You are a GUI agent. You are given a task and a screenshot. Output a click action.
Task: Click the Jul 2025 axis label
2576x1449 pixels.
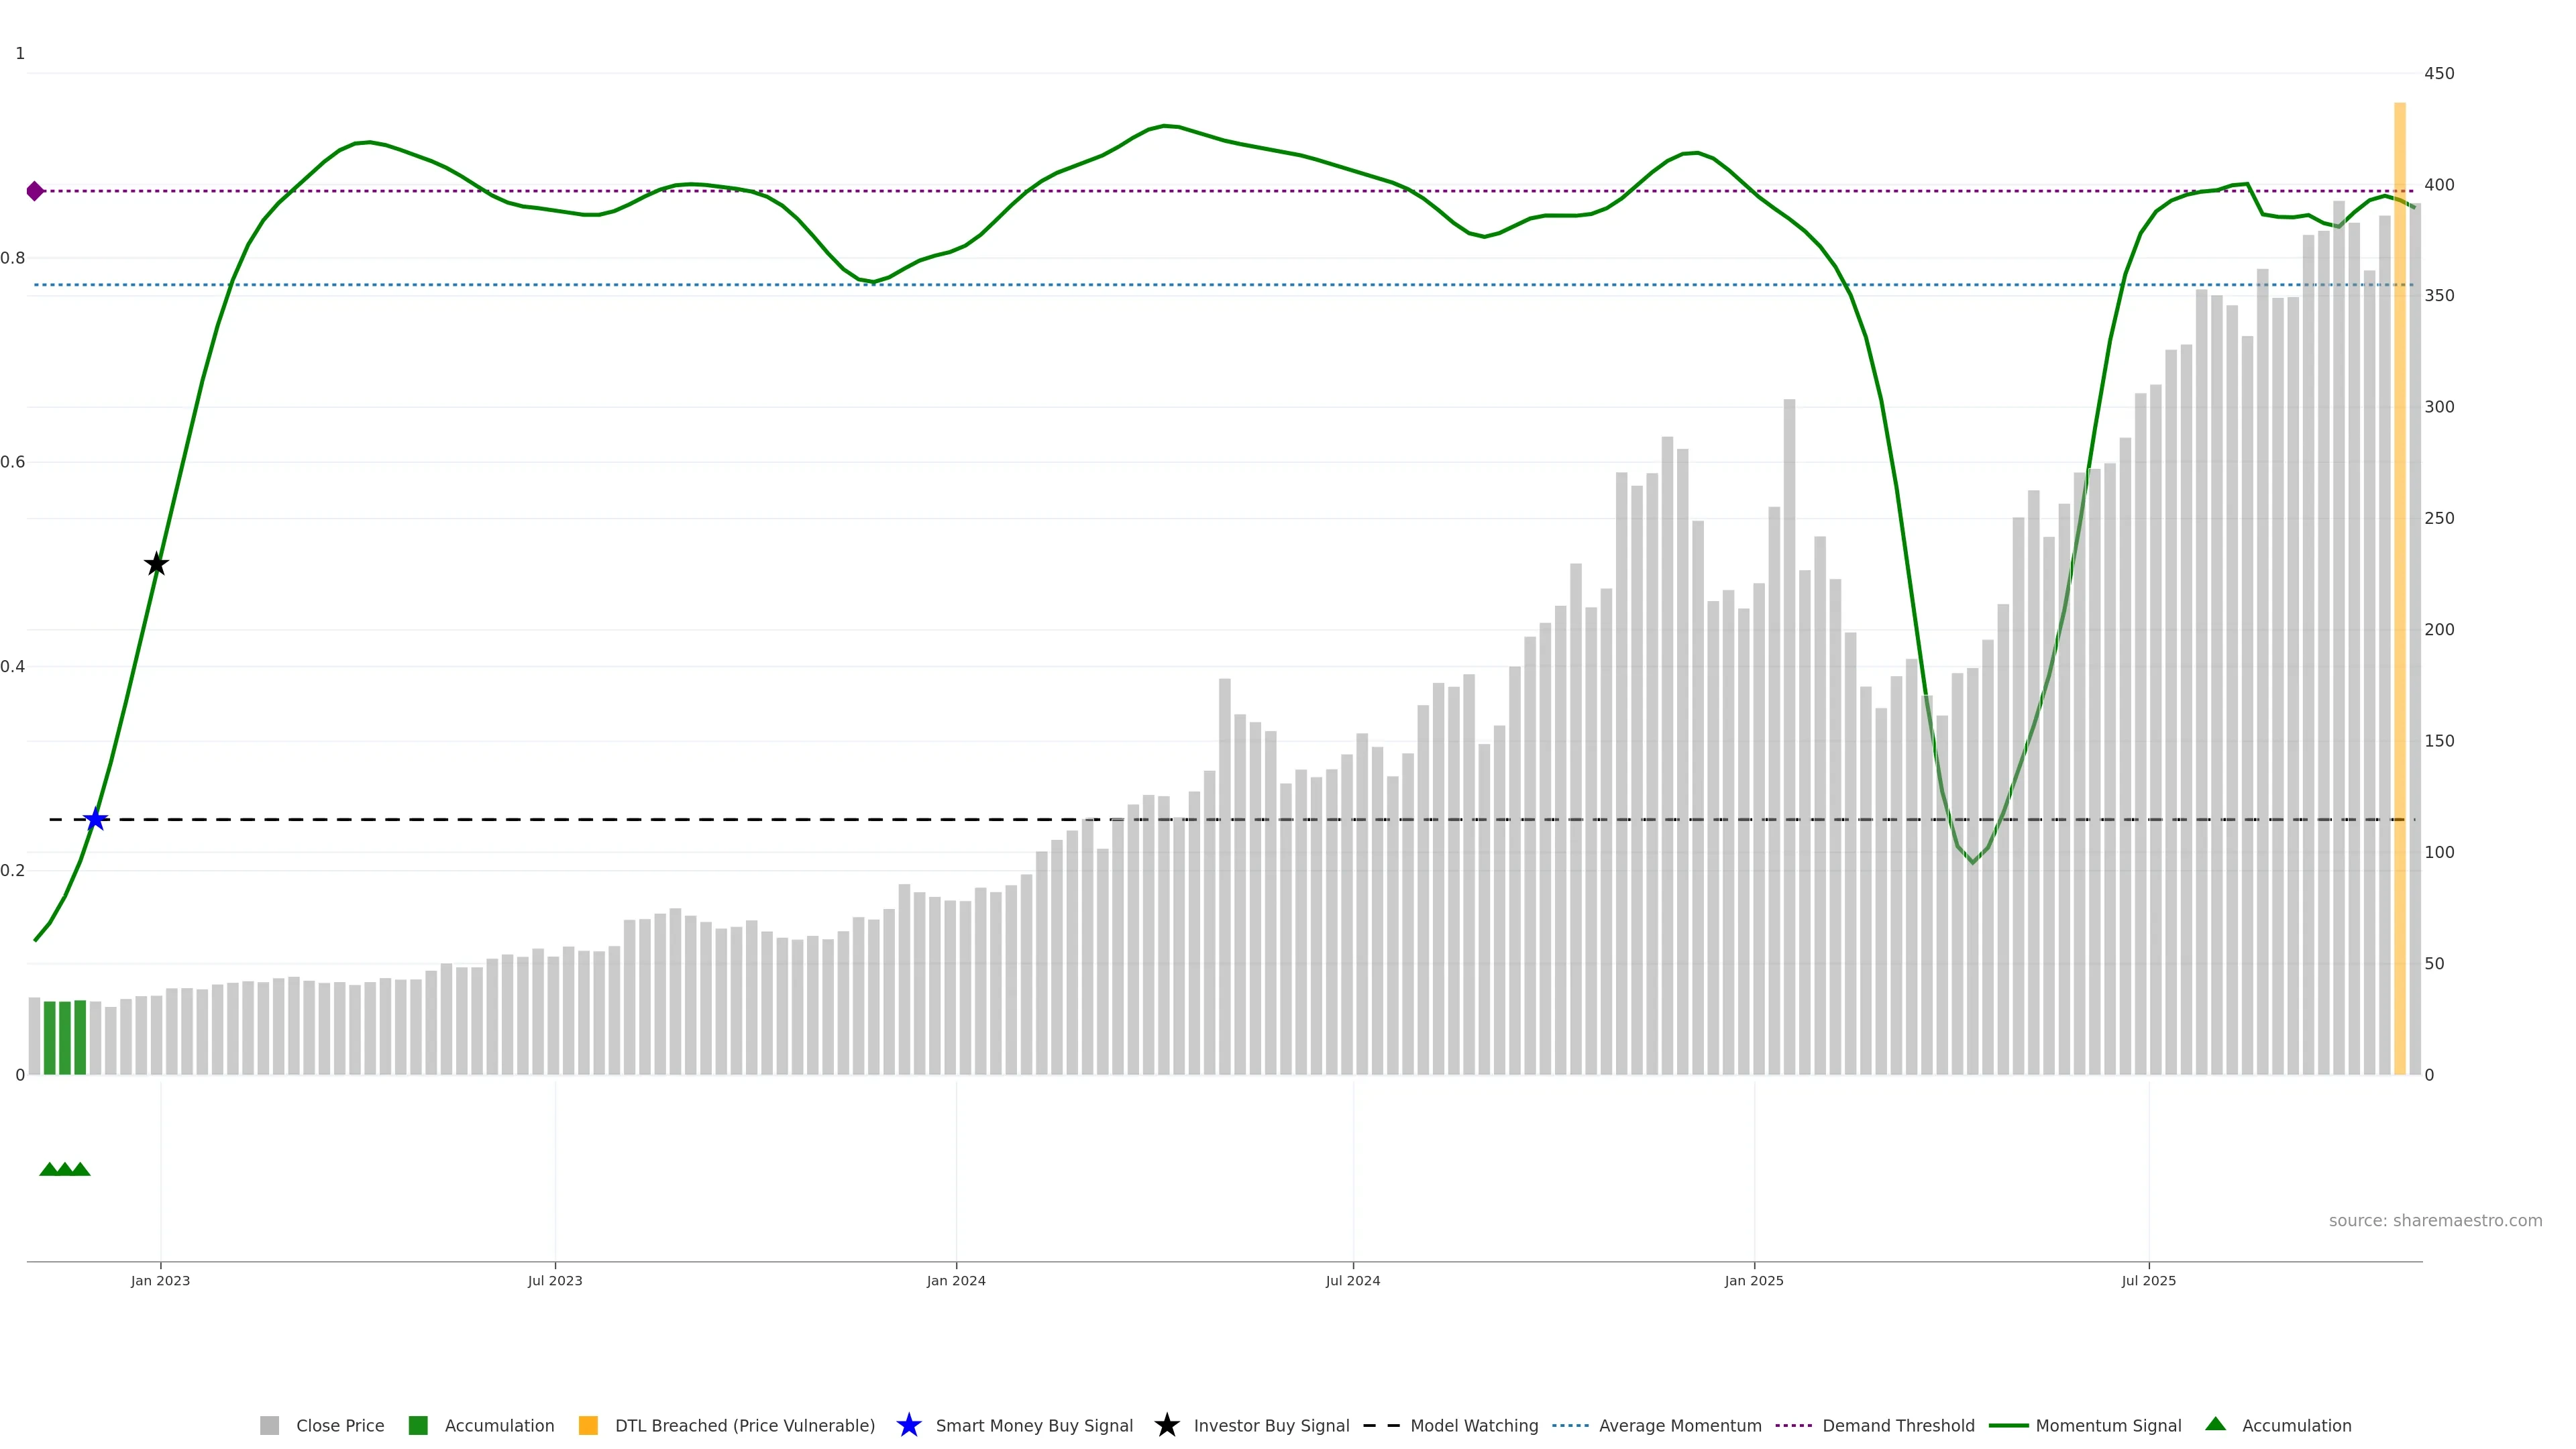coord(2148,1281)
